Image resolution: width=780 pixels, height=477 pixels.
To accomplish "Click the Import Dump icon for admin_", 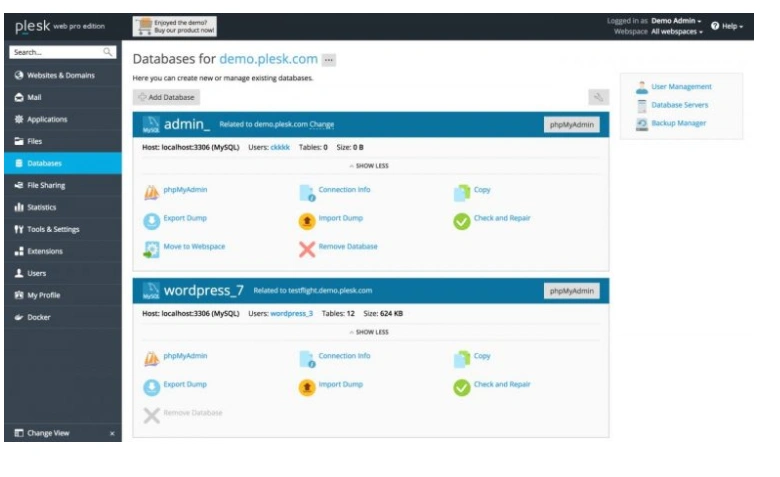I will pyautogui.click(x=307, y=221).
